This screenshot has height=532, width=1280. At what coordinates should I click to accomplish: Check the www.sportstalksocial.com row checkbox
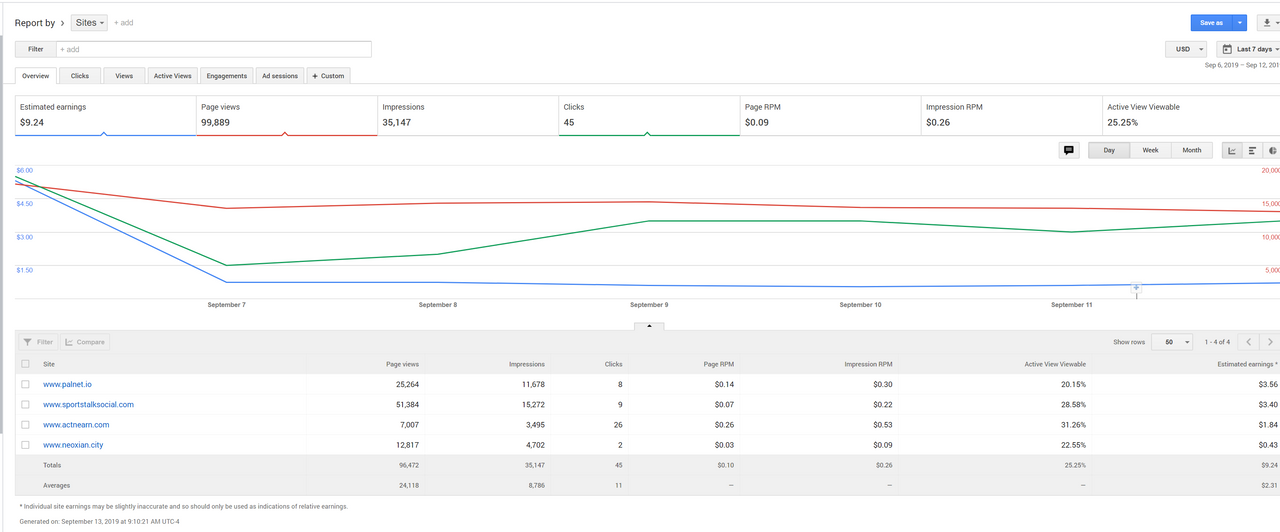pos(25,405)
